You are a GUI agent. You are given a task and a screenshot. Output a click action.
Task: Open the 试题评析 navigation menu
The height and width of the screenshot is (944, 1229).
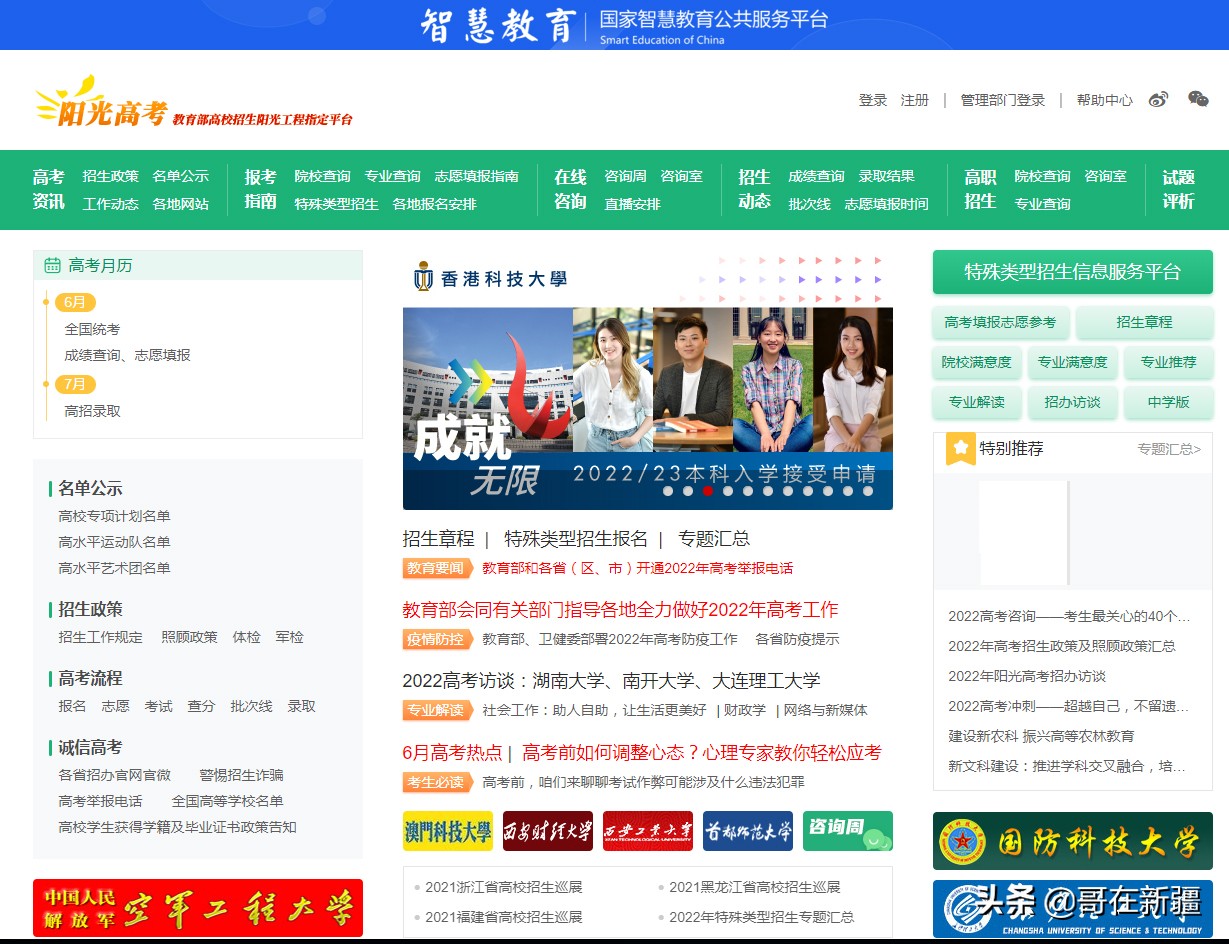coord(1178,188)
